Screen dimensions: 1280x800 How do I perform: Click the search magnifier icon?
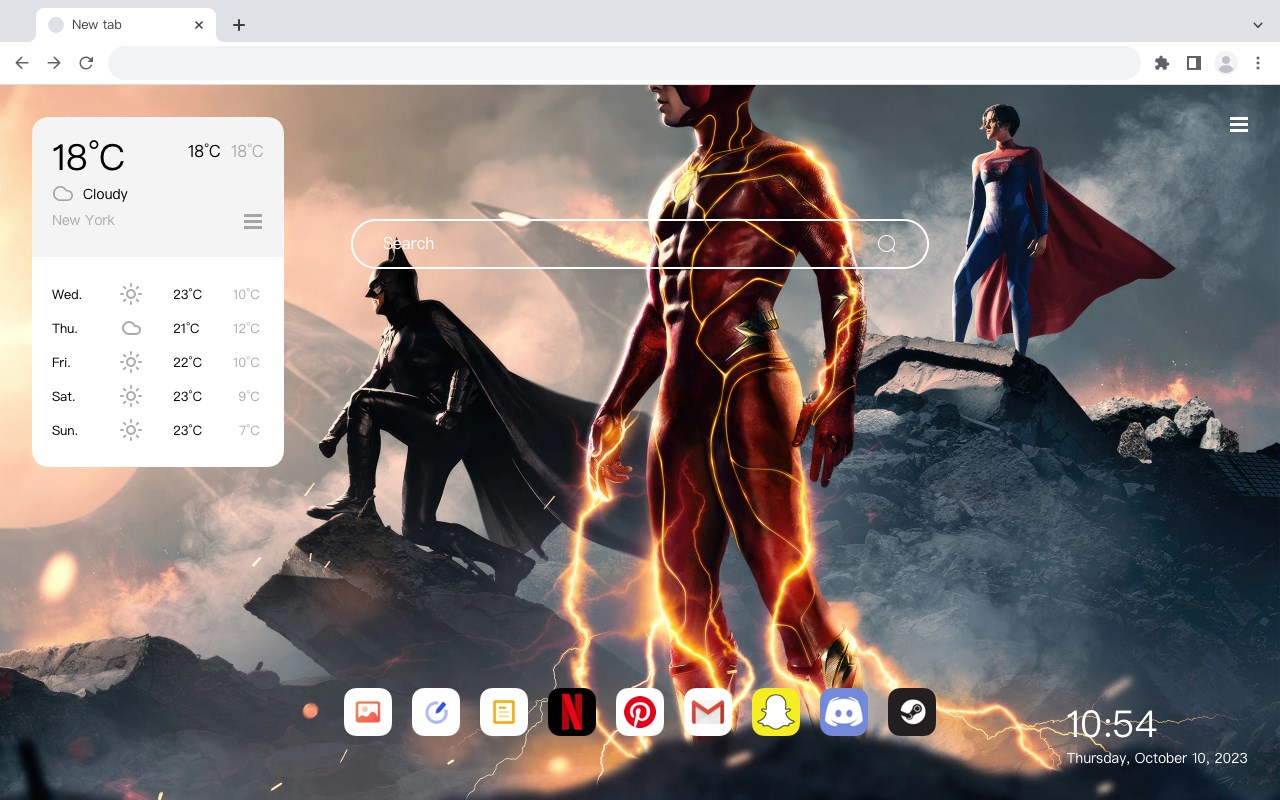coord(887,244)
